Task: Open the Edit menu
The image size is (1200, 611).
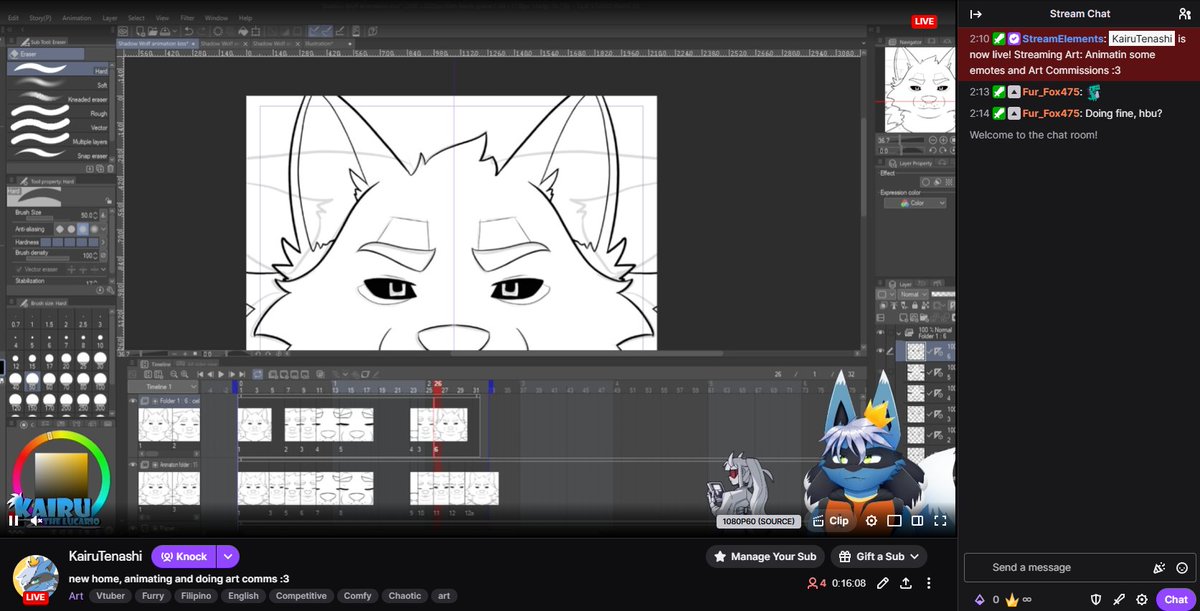Action: (x=13, y=18)
